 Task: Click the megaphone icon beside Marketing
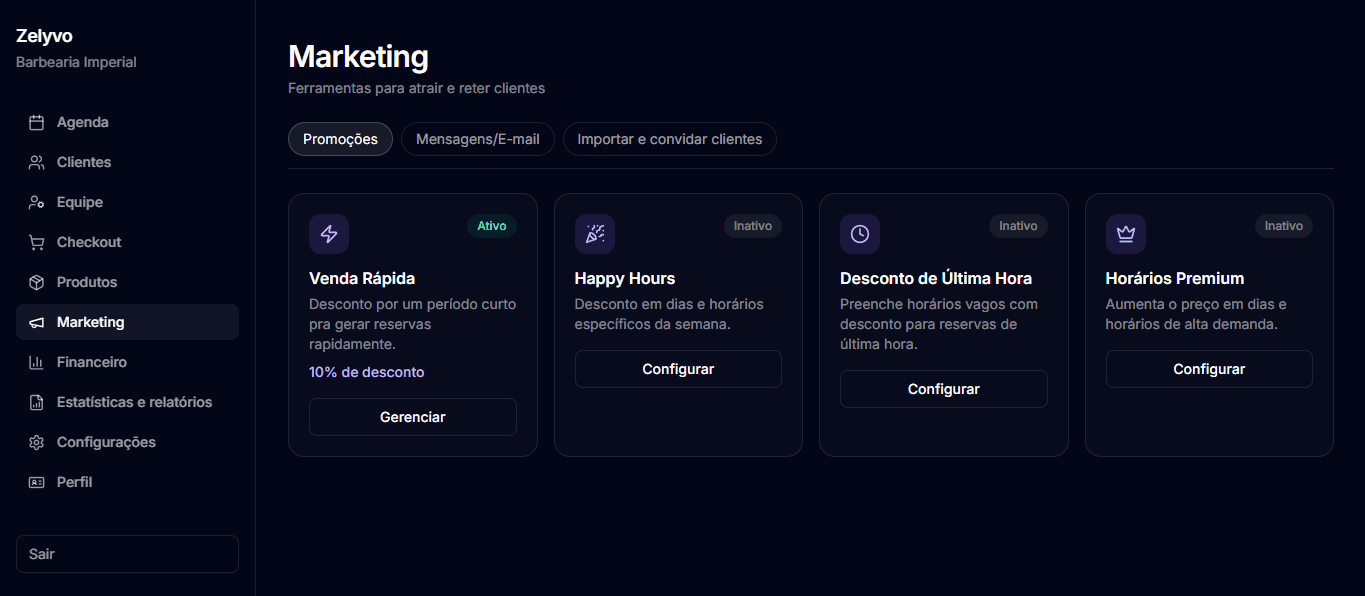click(x=37, y=322)
